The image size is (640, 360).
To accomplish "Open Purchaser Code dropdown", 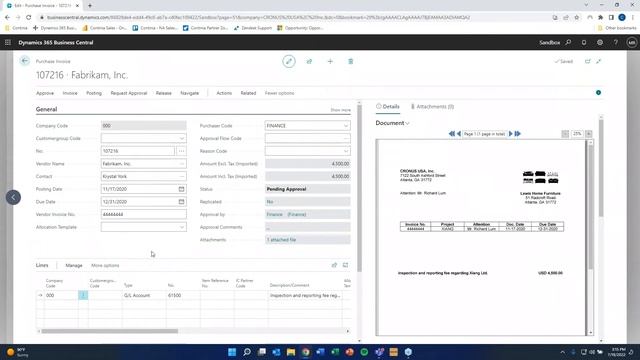I will [346, 126].
